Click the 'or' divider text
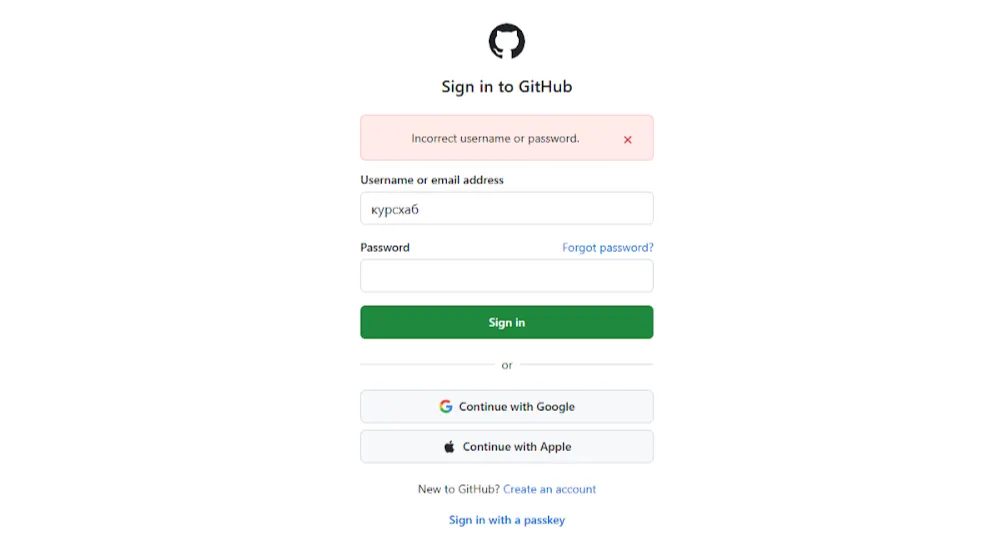The height and width of the screenshot is (558, 991). pyautogui.click(x=506, y=365)
